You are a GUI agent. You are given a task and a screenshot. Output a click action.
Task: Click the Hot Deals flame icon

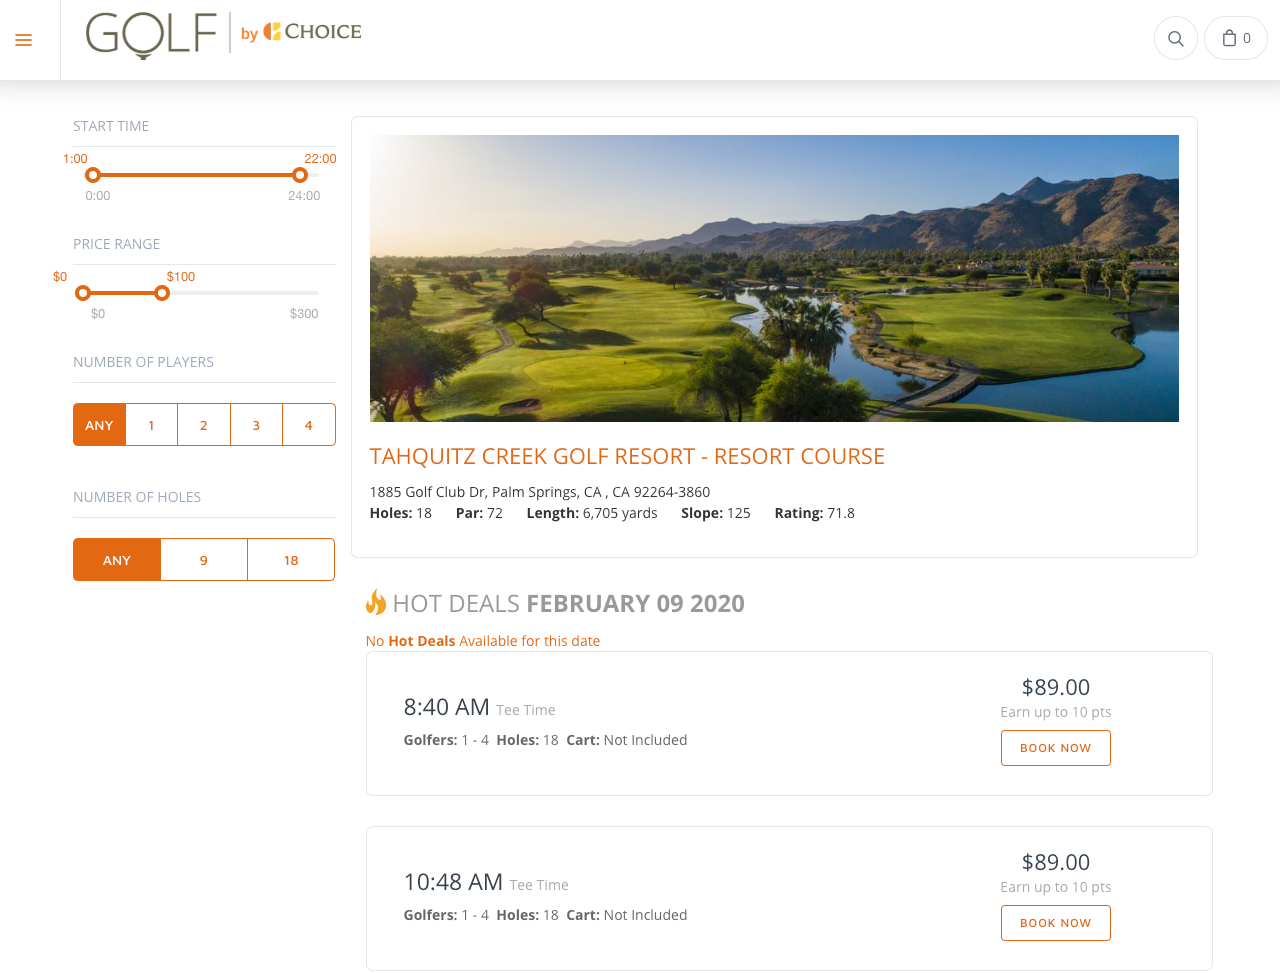coord(376,602)
